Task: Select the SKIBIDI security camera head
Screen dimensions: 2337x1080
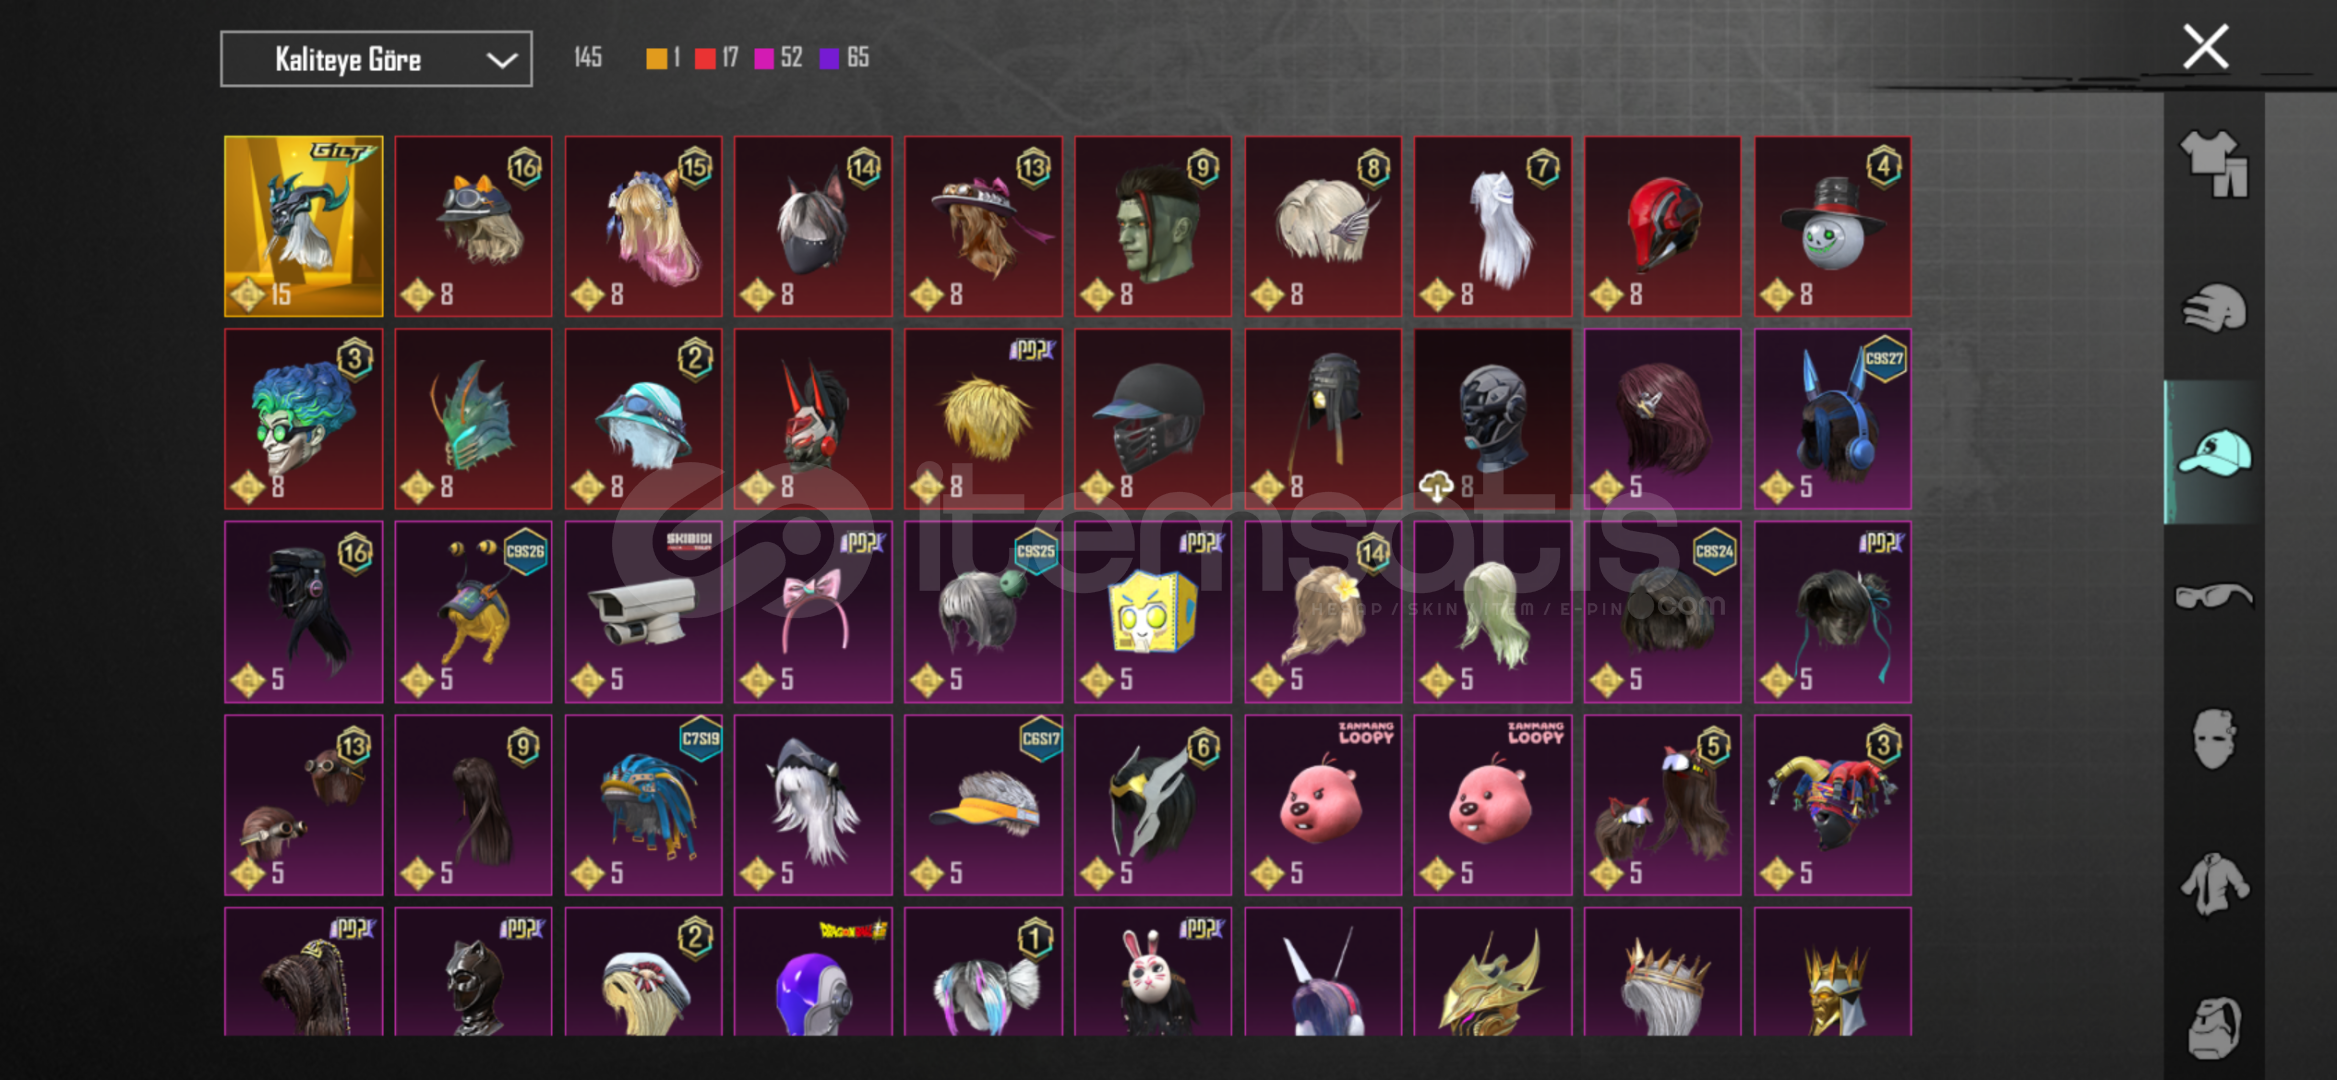Action: point(643,612)
